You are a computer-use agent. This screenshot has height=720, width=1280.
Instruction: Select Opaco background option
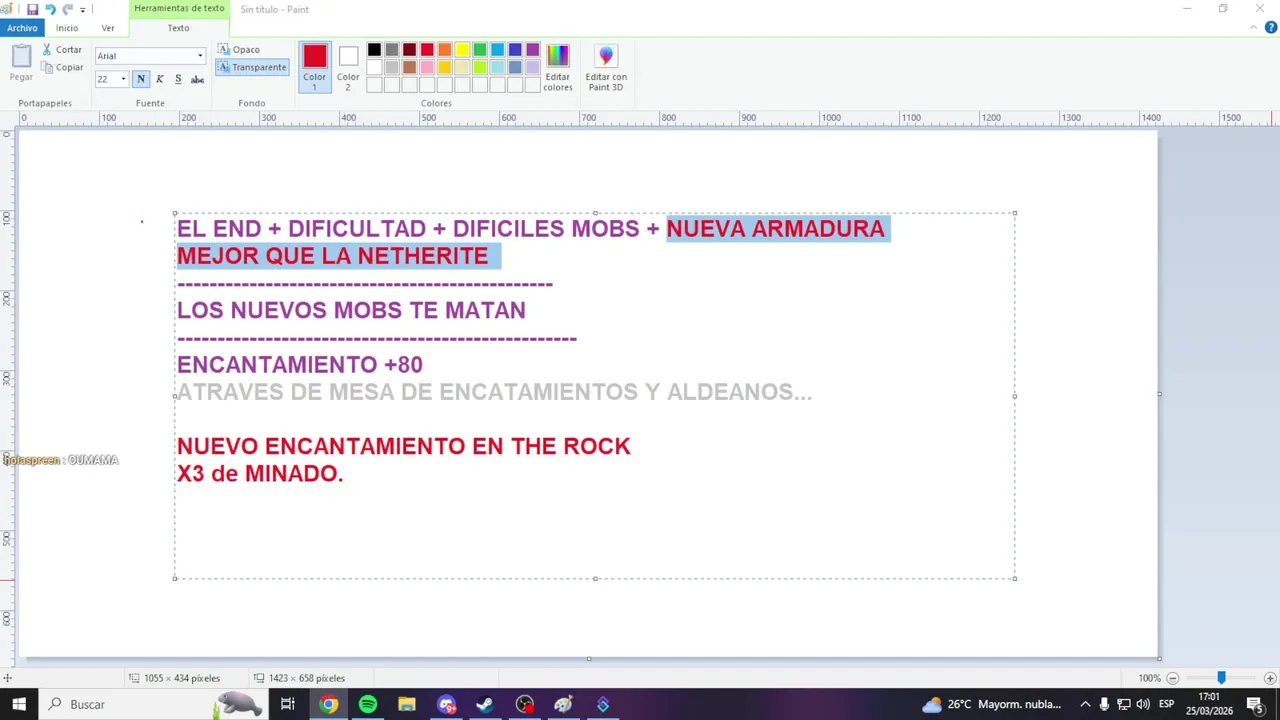[239, 49]
